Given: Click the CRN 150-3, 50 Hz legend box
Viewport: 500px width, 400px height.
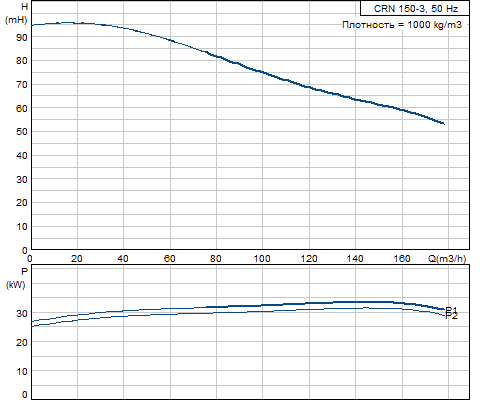Looking at the screenshot, I should tap(415, 8).
